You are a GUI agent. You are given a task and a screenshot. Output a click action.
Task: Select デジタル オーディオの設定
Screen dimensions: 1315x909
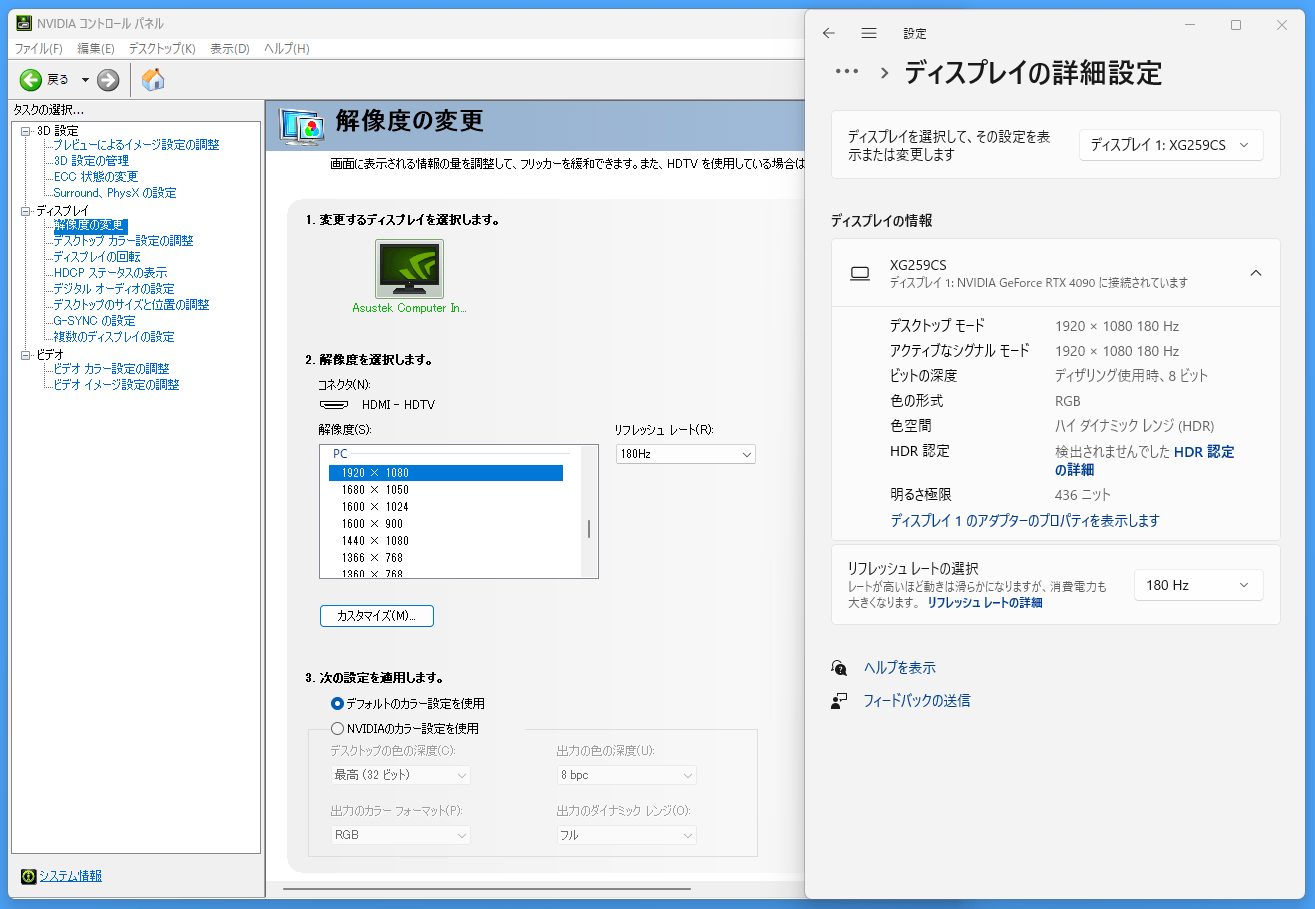point(114,289)
